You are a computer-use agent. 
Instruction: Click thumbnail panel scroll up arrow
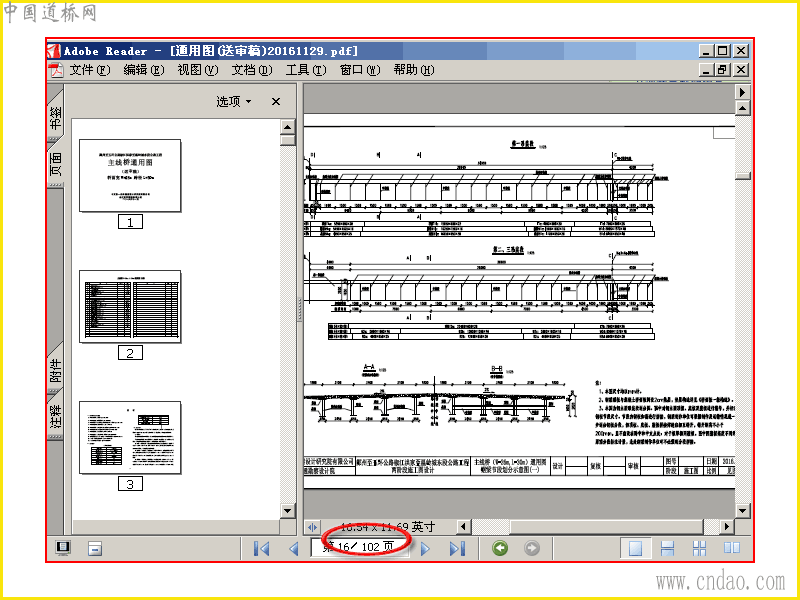tap(288, 127)
